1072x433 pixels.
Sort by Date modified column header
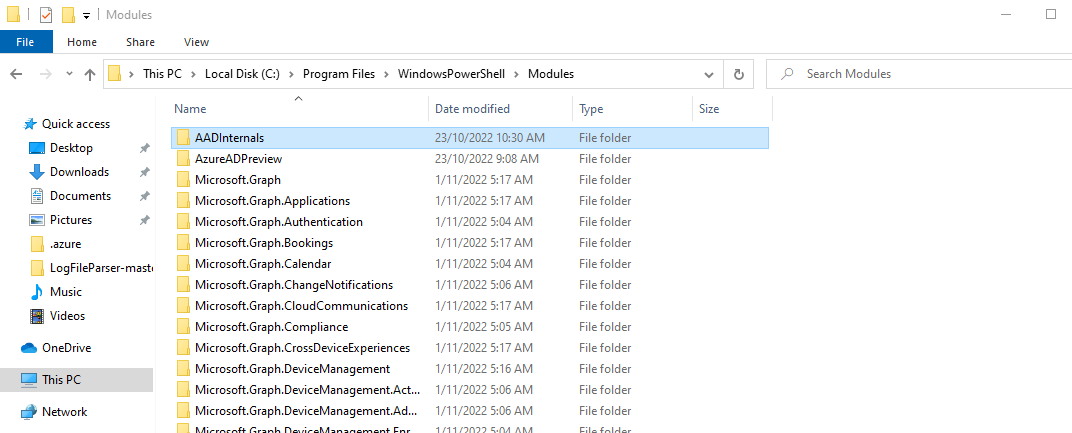(x=500, y=109)
